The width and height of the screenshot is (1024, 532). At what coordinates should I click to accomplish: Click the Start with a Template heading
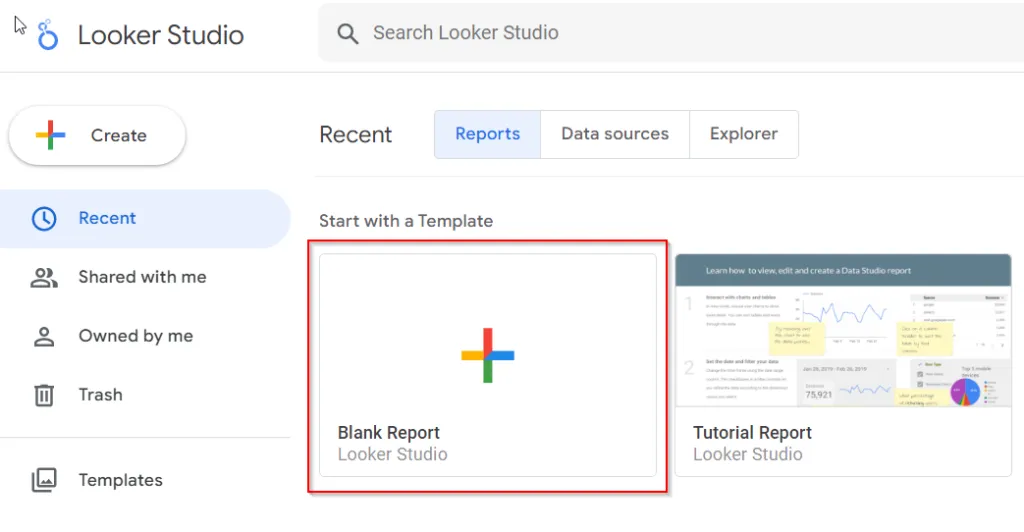click(x=406, y=221)
